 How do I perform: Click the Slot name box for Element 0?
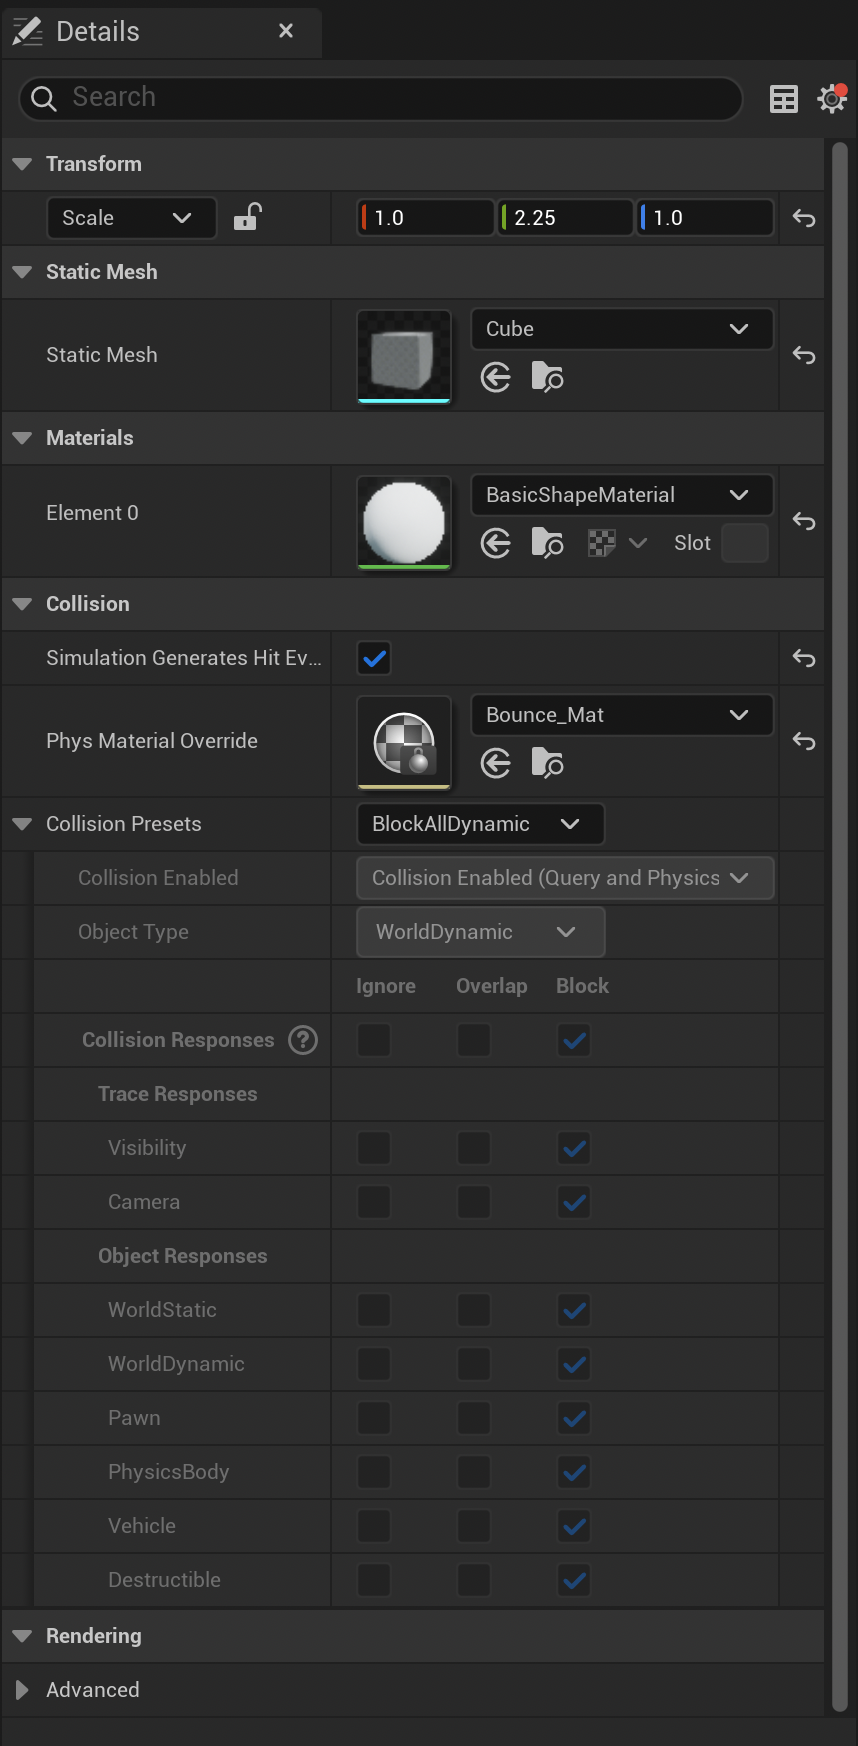(745, 543)
